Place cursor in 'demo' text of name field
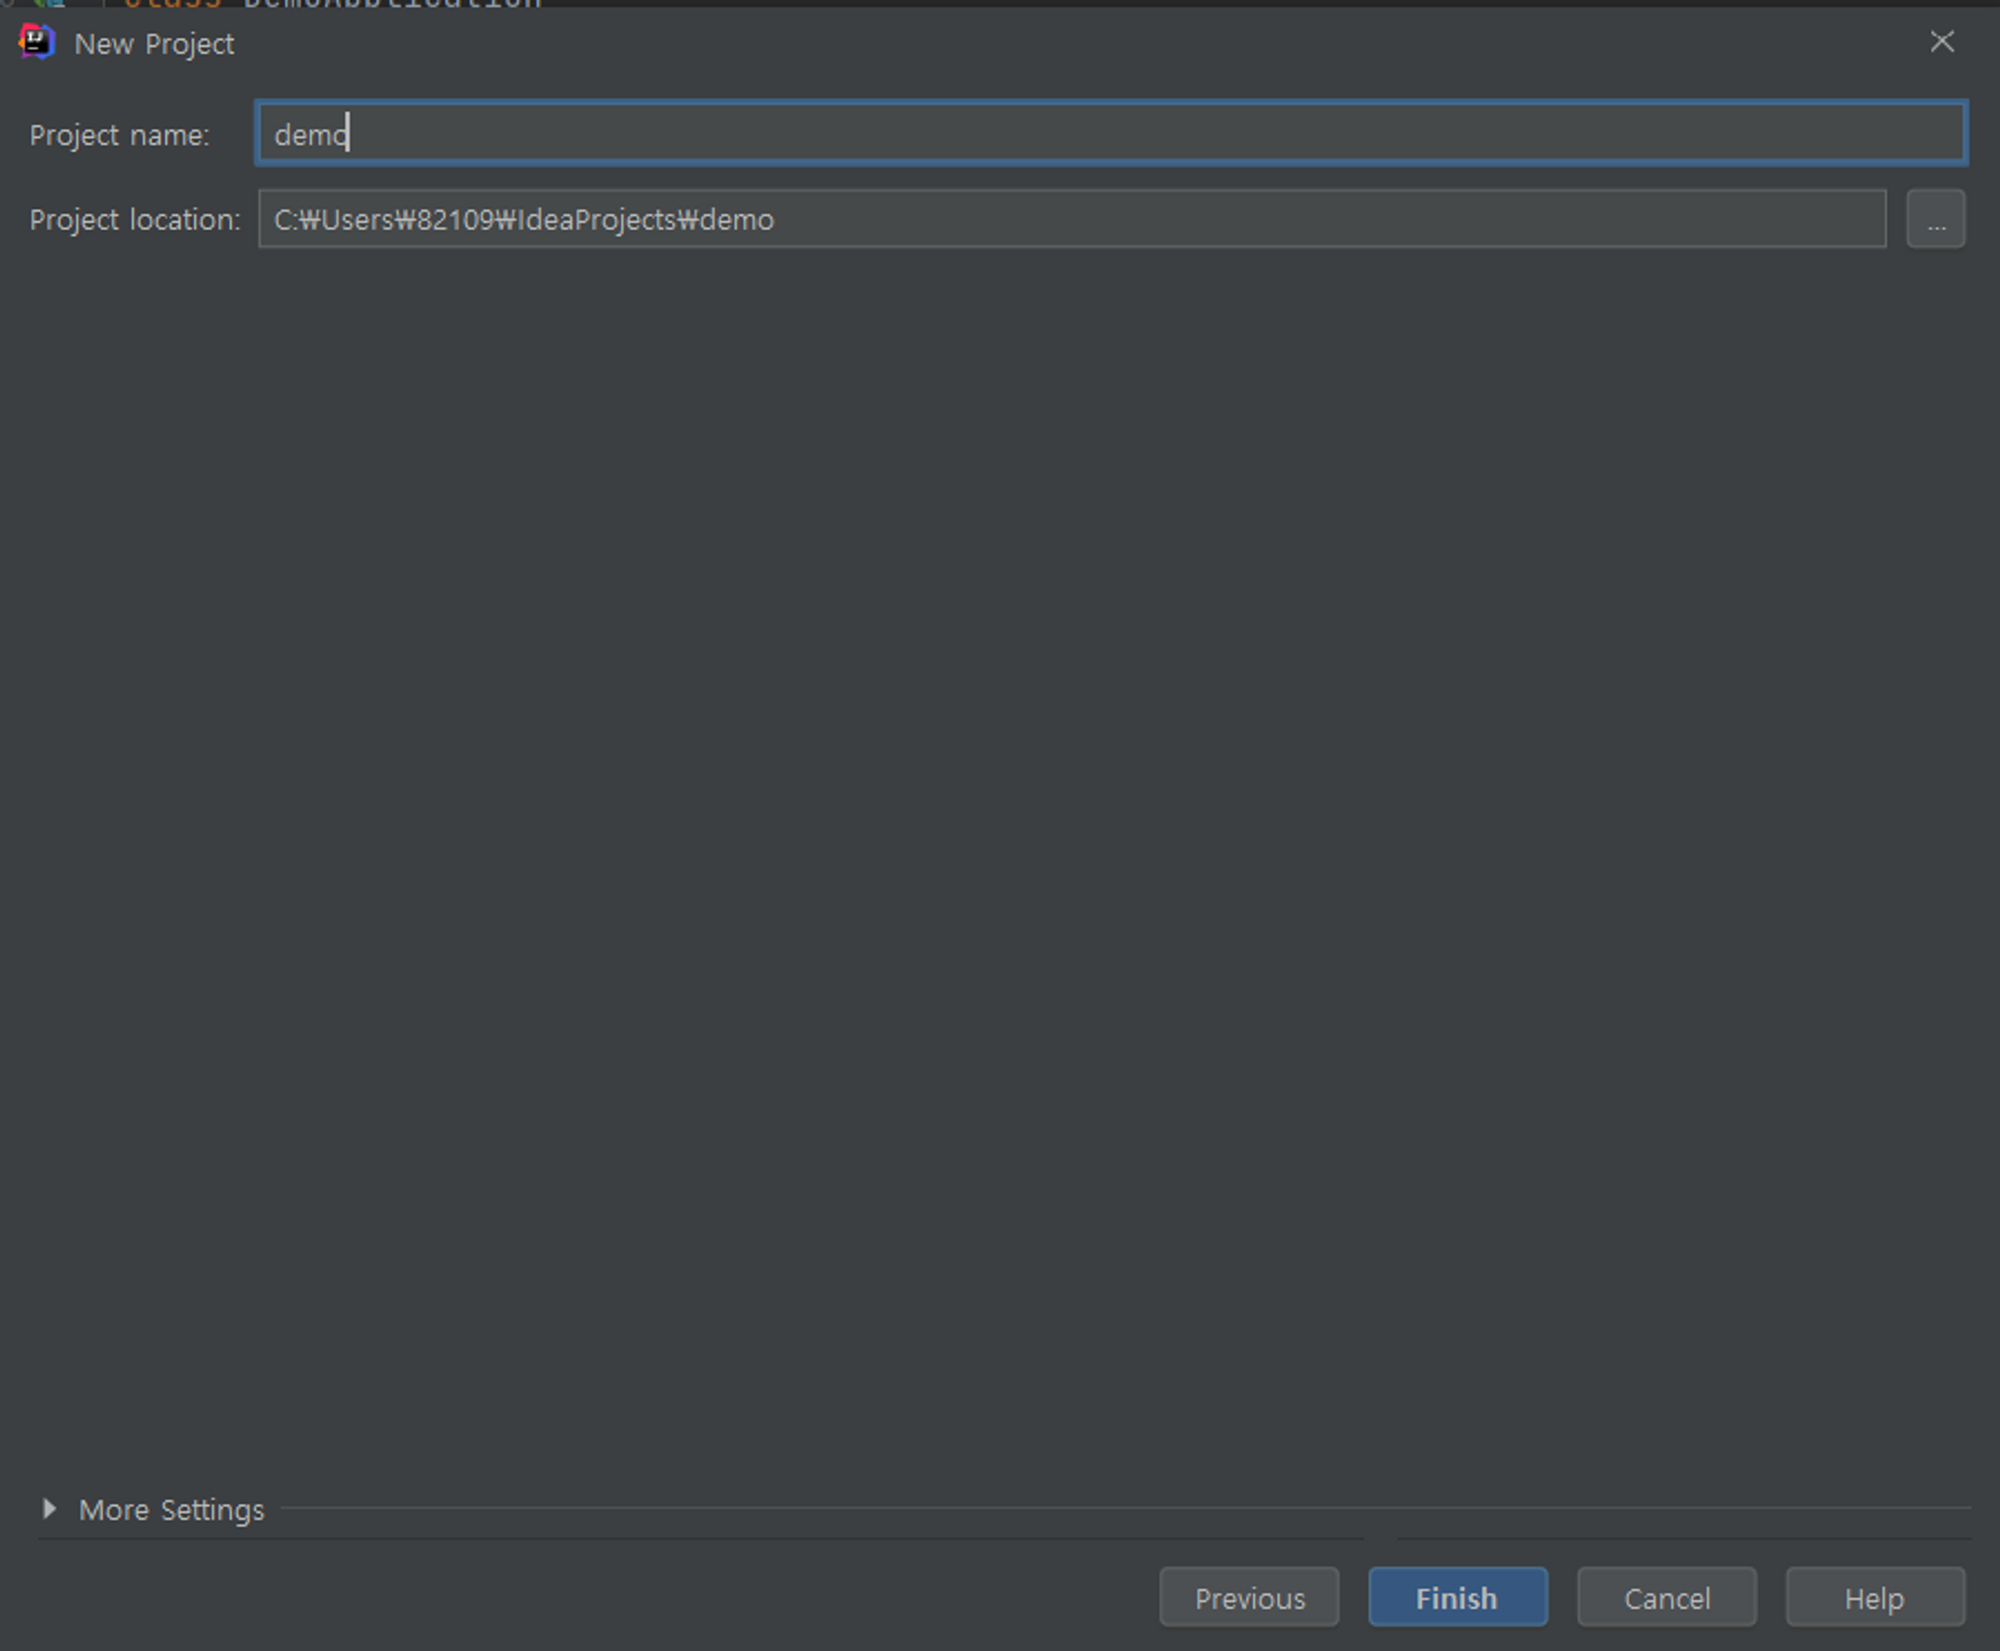This screenshot has width=2000, height=1651. (308, 134)
